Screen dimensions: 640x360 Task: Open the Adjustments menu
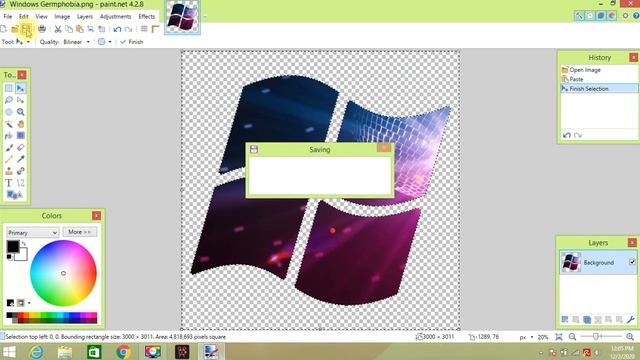pos(116,16)
